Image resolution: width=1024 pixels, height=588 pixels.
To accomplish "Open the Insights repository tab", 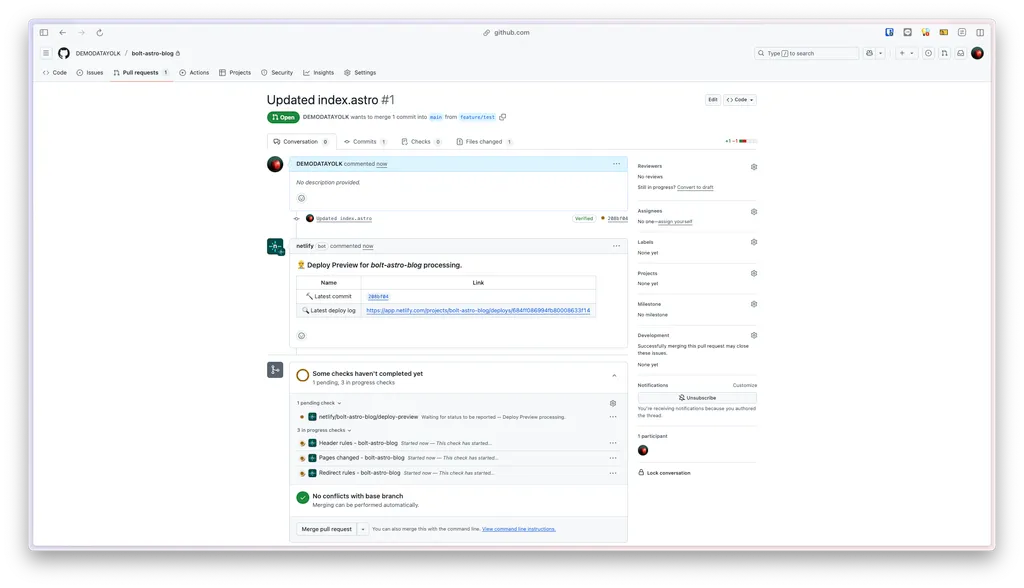I will pyautogui.click(x=319, y=73).
